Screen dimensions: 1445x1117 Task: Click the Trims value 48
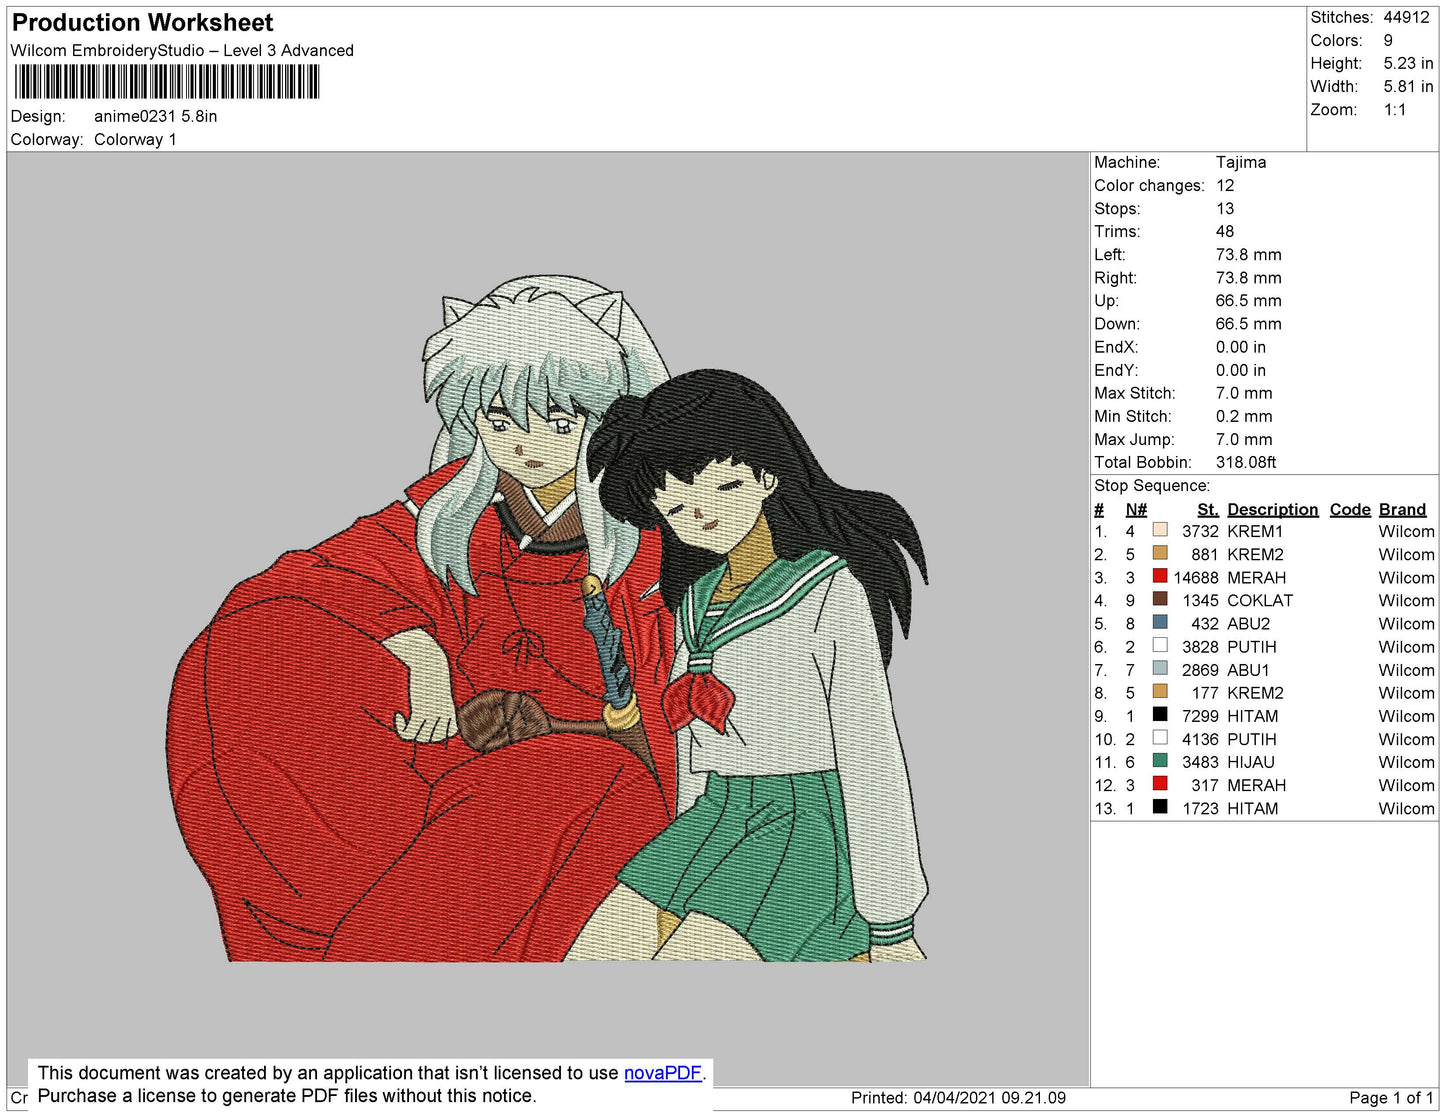tap(1225, 231)
